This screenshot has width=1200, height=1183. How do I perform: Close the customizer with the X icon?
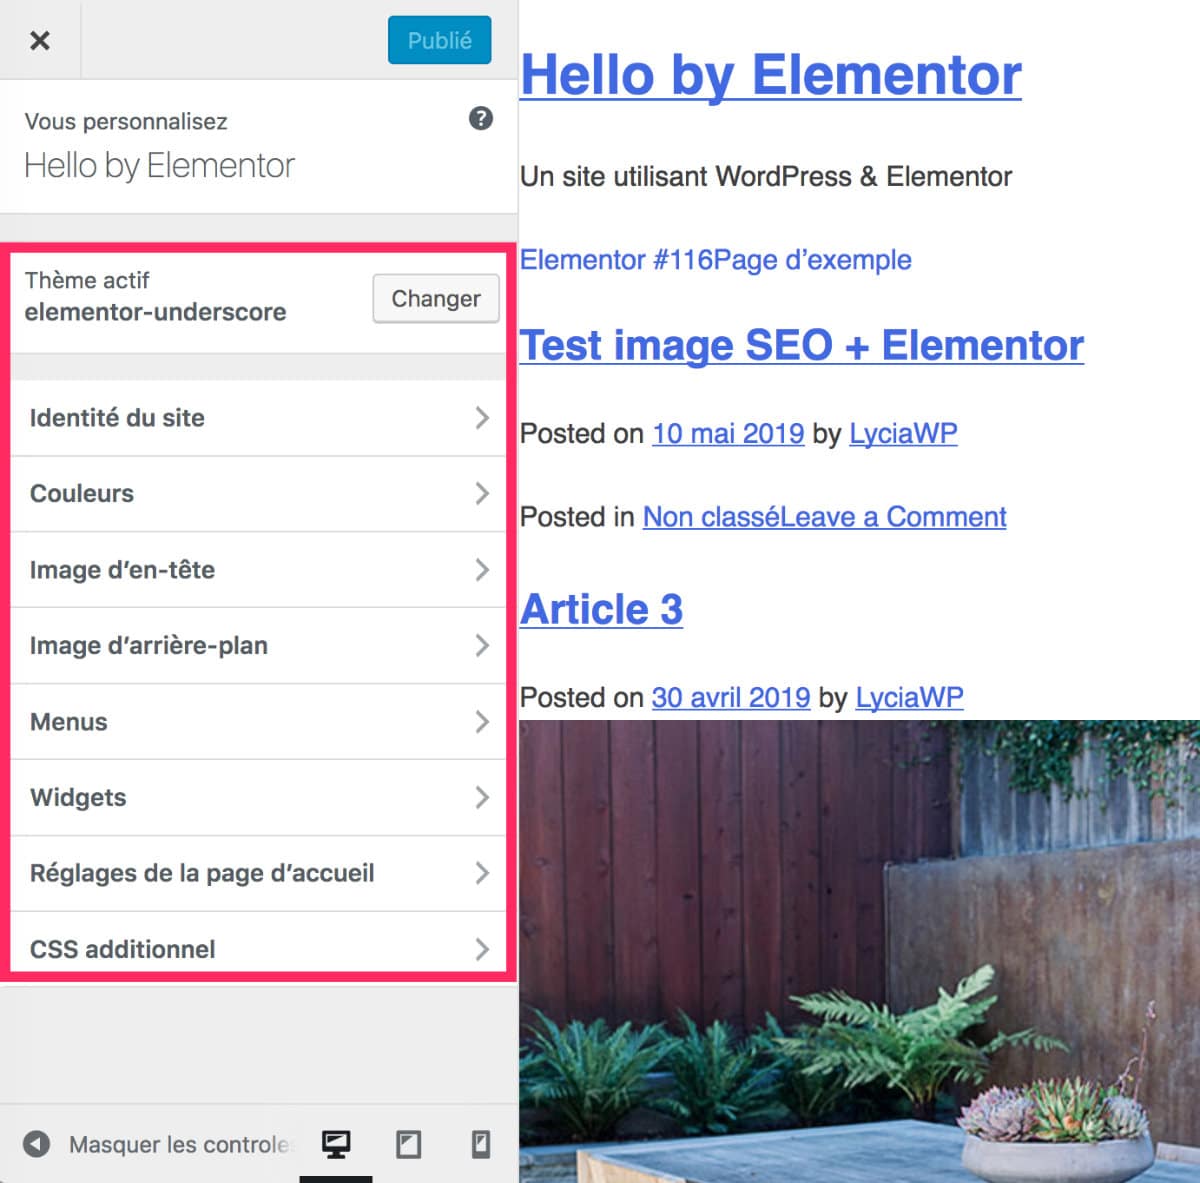(x=40, y=40)
